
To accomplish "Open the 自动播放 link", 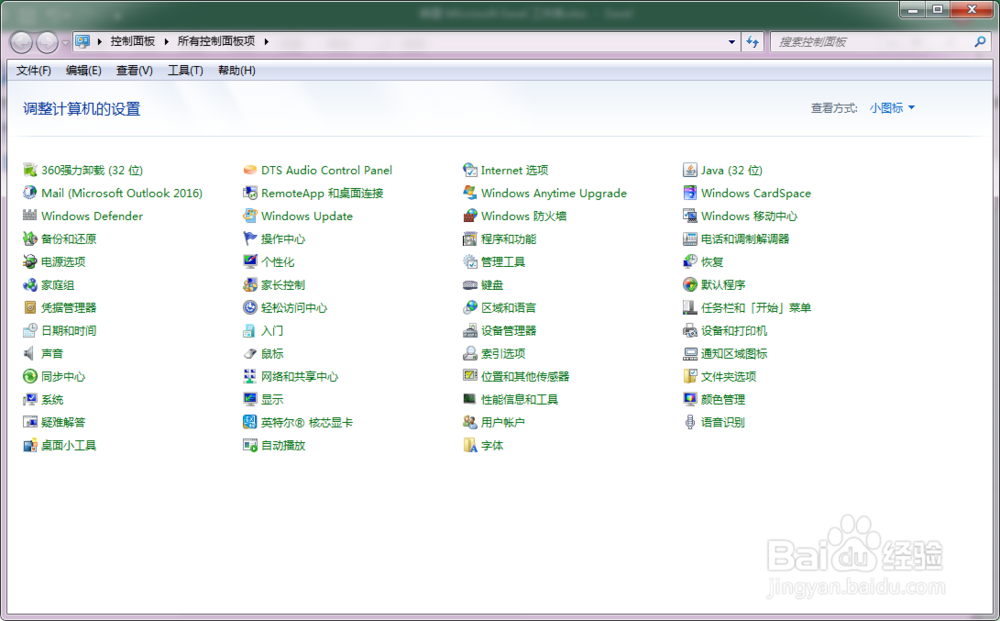I will coord(283,446).
